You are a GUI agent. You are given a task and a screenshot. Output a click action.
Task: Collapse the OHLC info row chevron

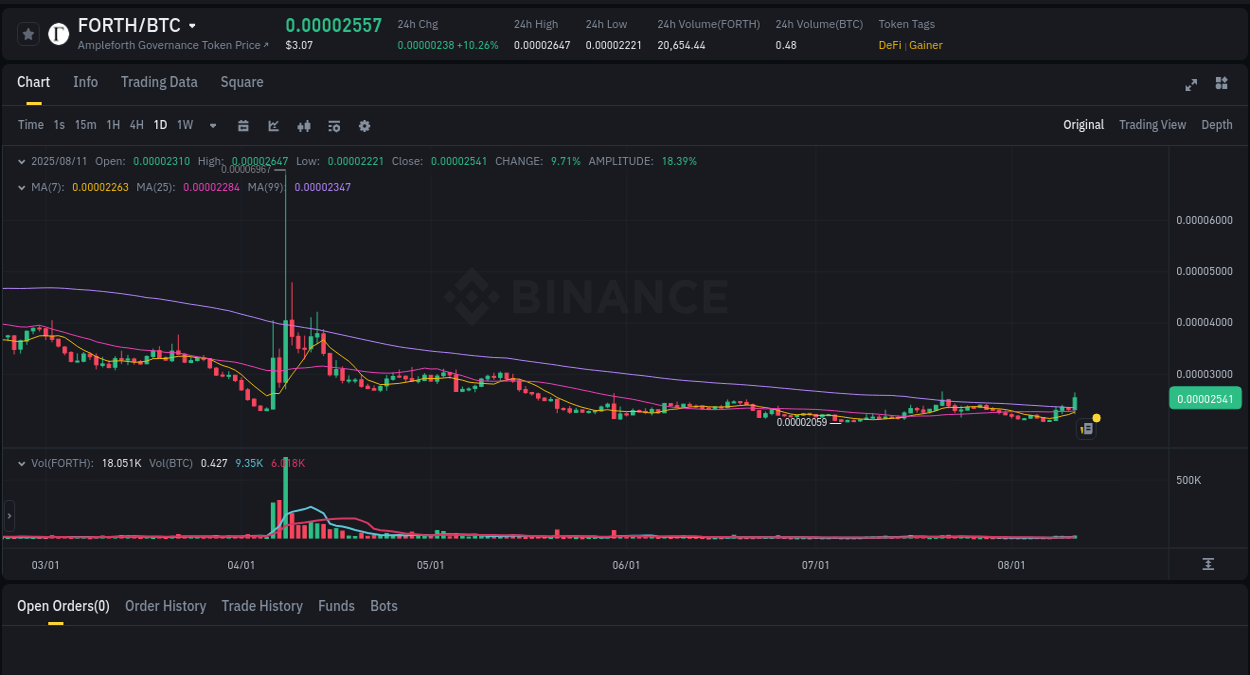point(22,160)
